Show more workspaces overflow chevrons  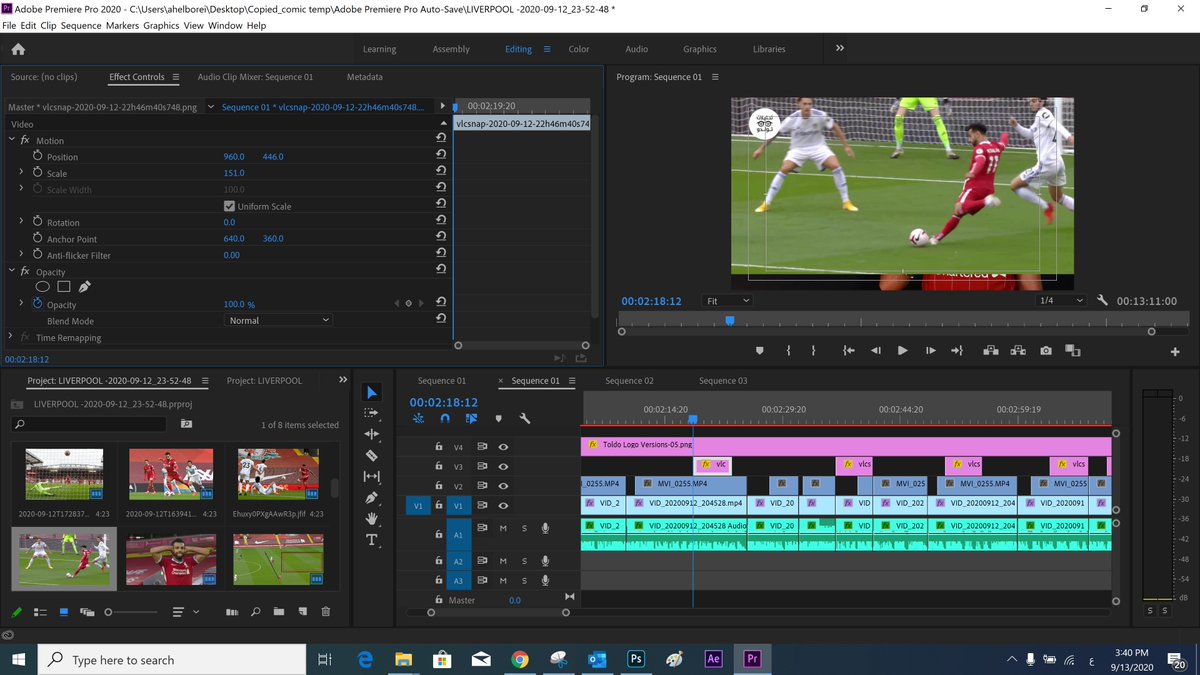[839, 48]
